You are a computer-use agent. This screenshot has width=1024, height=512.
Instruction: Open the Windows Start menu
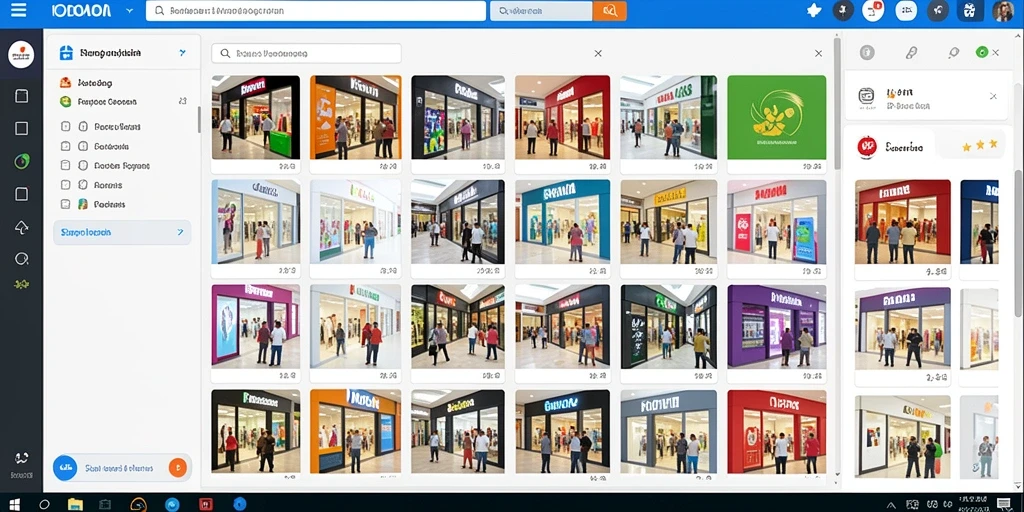point(14,504)
